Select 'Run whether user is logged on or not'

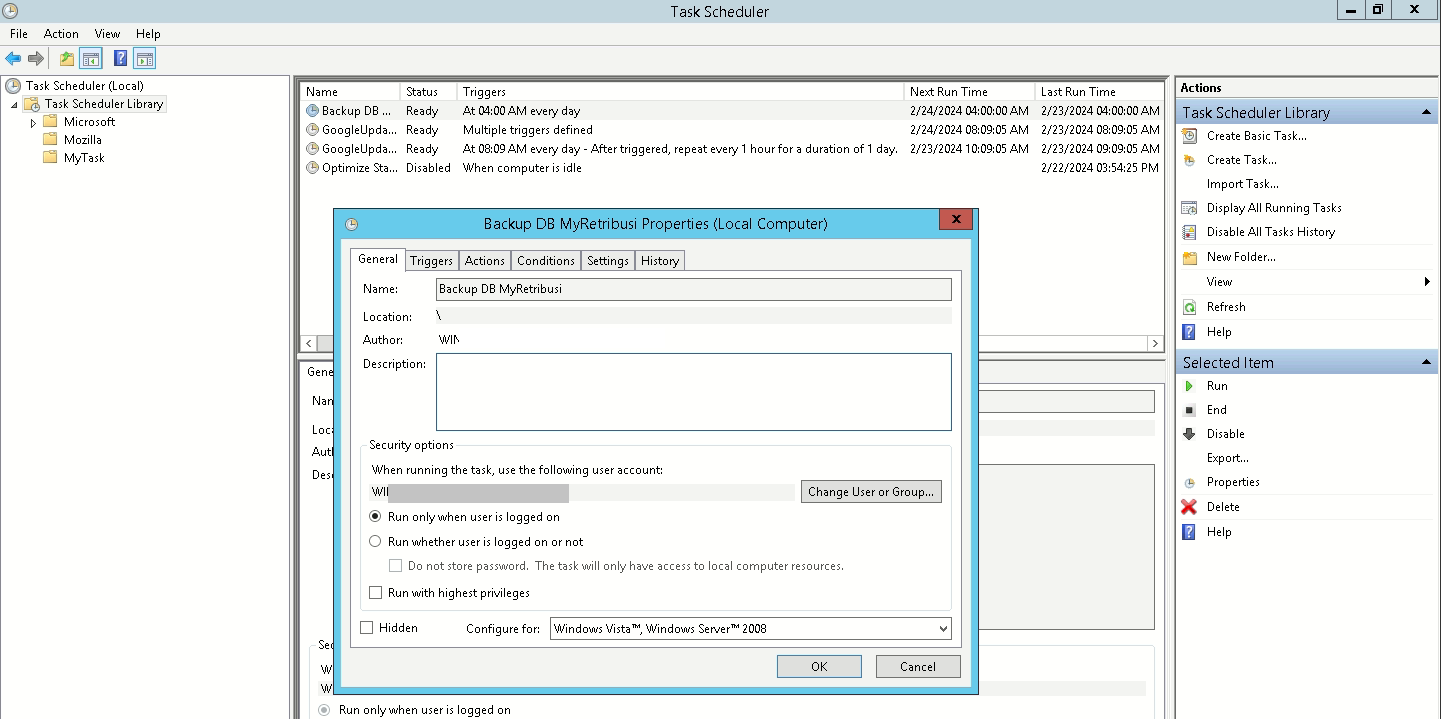375,542
